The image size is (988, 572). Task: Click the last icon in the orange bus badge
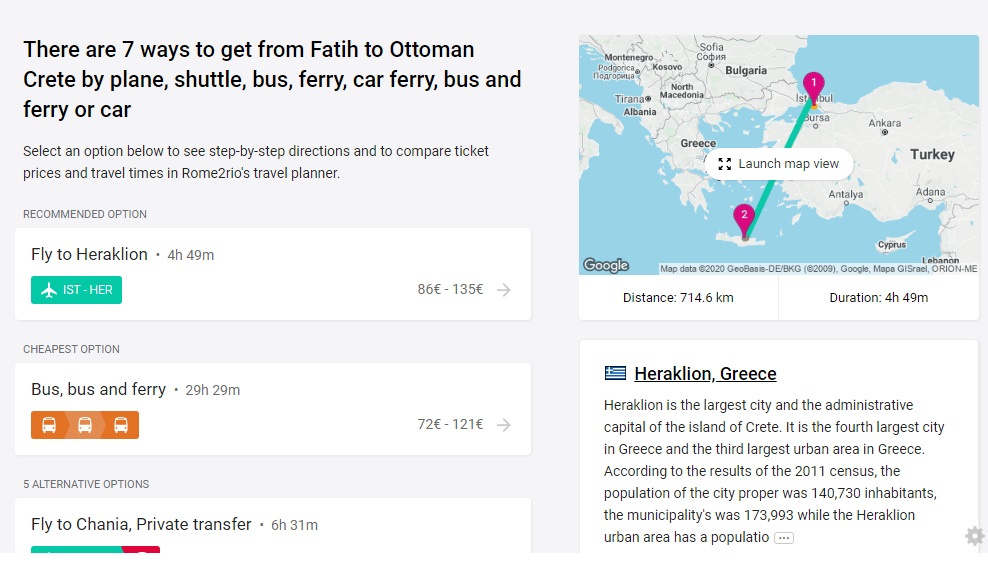121,425
